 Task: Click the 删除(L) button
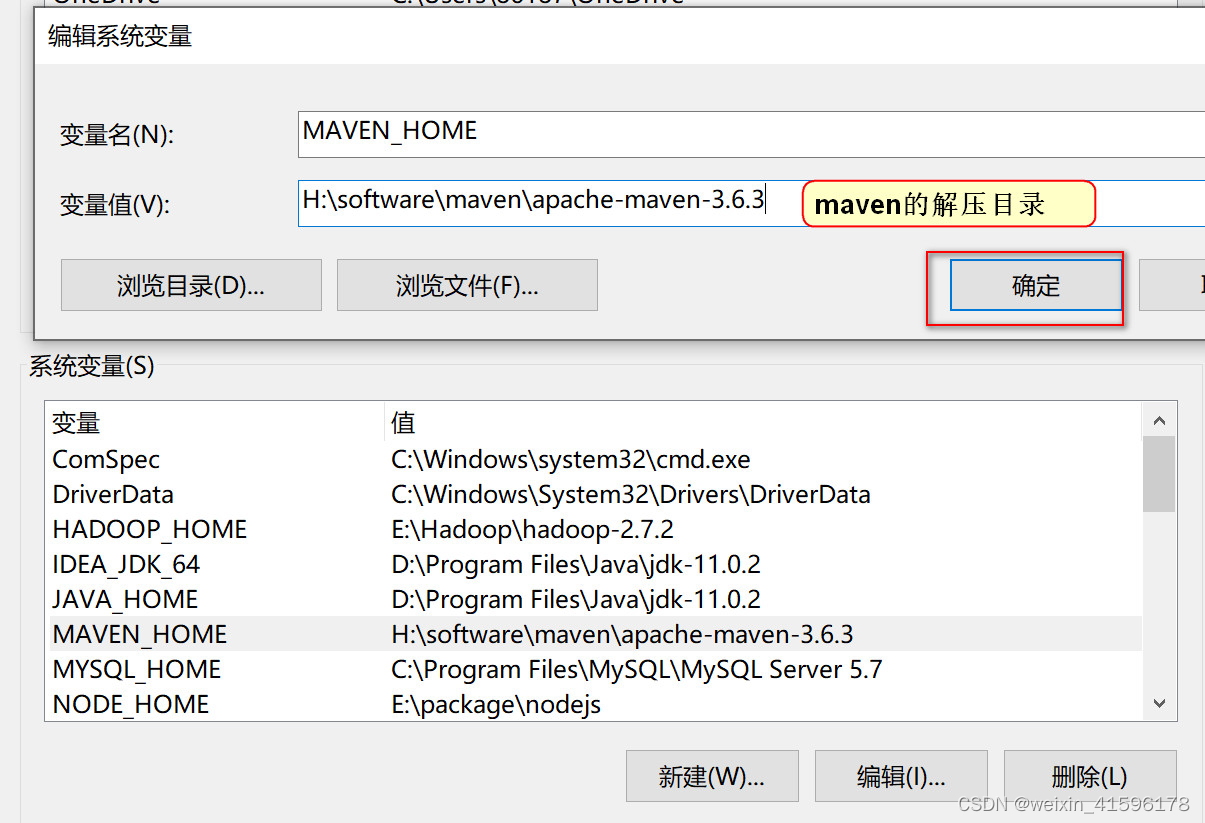(1090, 776)
